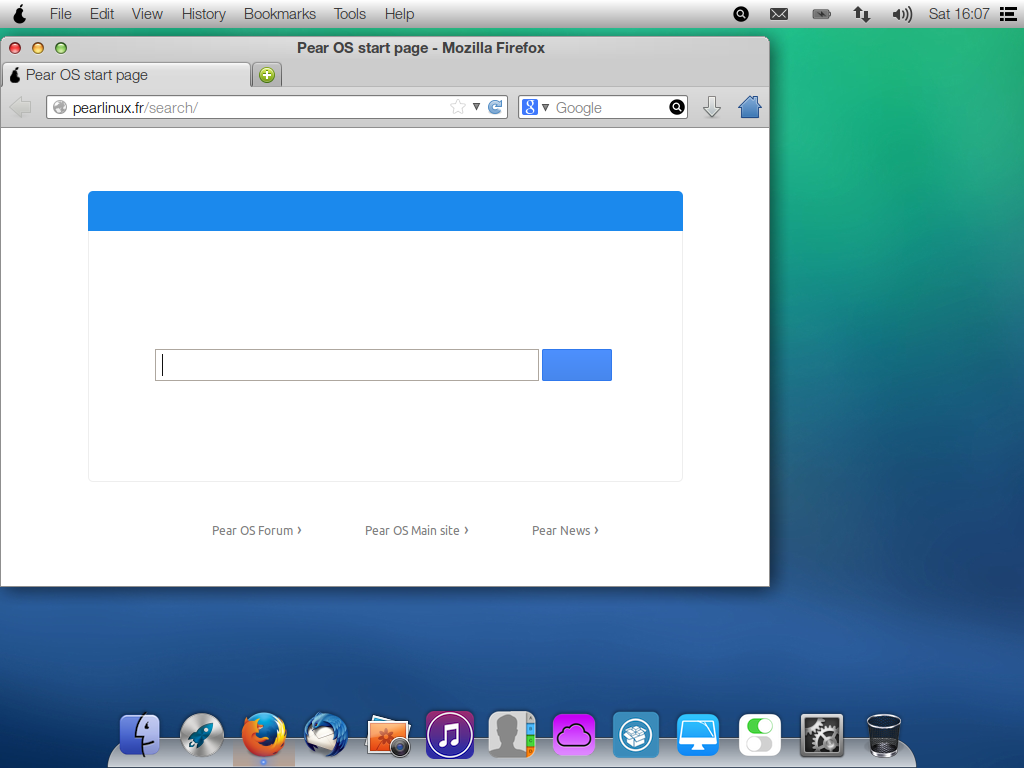Open the Trash in the dock
The image size is (1024, 768).
(884, 735)
